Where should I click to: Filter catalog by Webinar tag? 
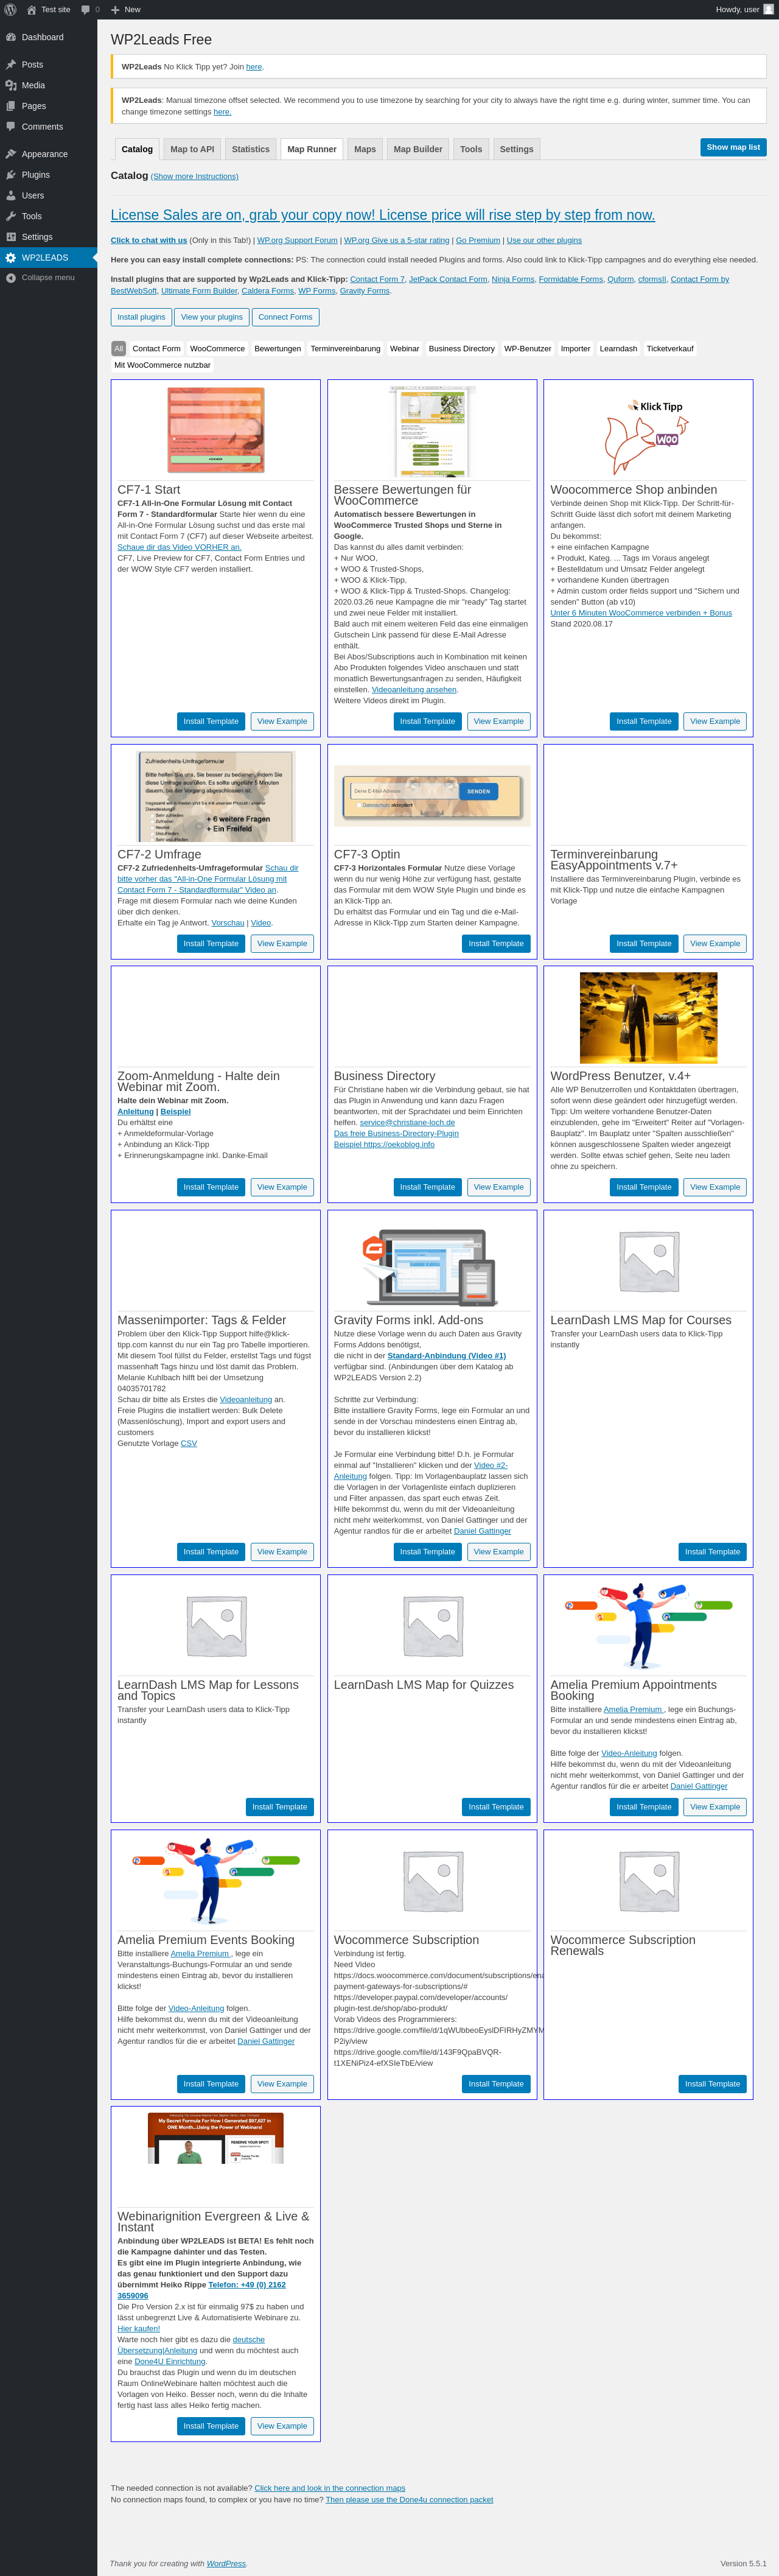[405, 349]
